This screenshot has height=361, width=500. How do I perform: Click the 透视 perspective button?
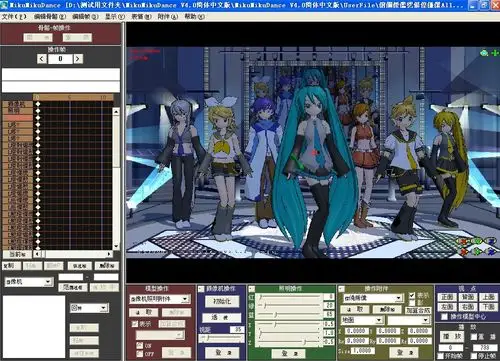pyautogui.click(x=222, y=318)
